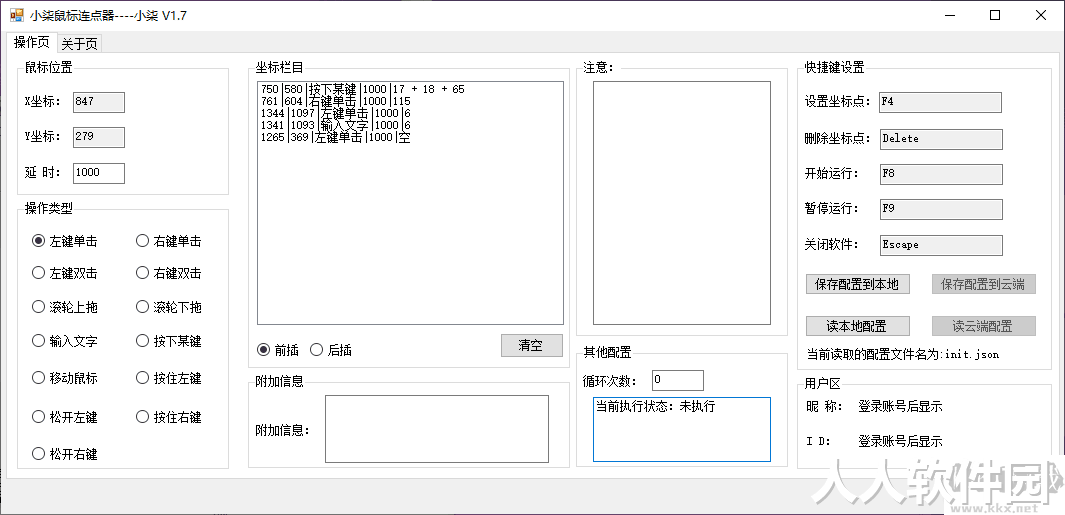This screenshot has width=1065, height=515.
Task: Choose the 按住右键 radio button
Action: [x=168, y=417]
